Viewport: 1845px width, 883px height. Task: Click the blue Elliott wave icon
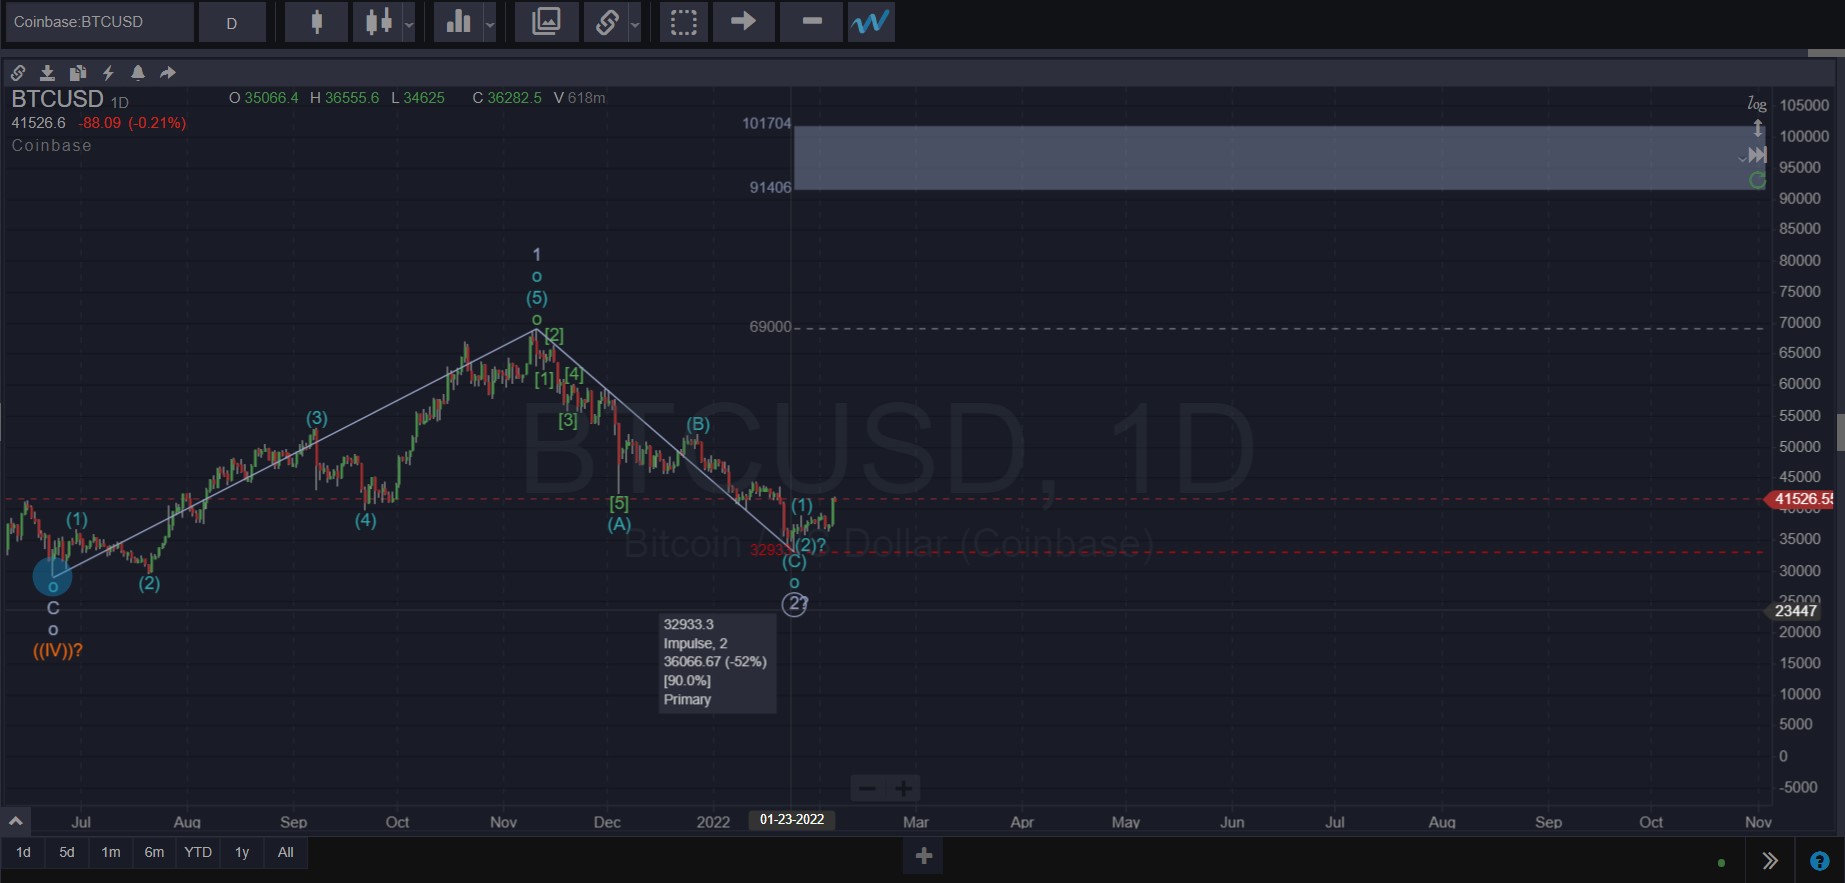tap(870, 22)
